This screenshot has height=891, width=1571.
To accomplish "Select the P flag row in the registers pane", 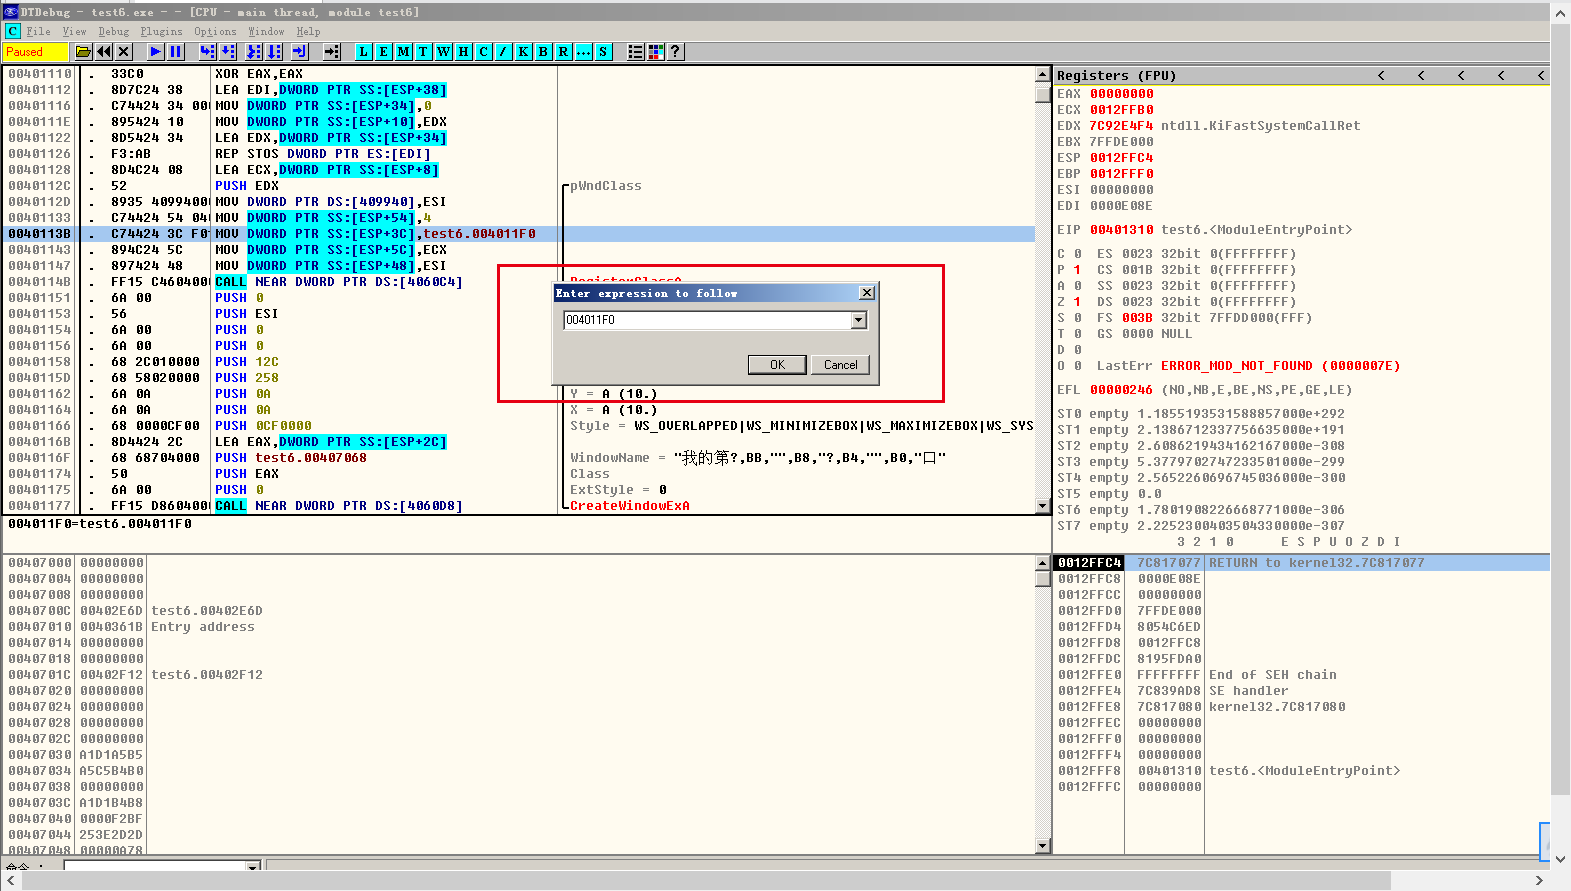I will [1069, 270].
